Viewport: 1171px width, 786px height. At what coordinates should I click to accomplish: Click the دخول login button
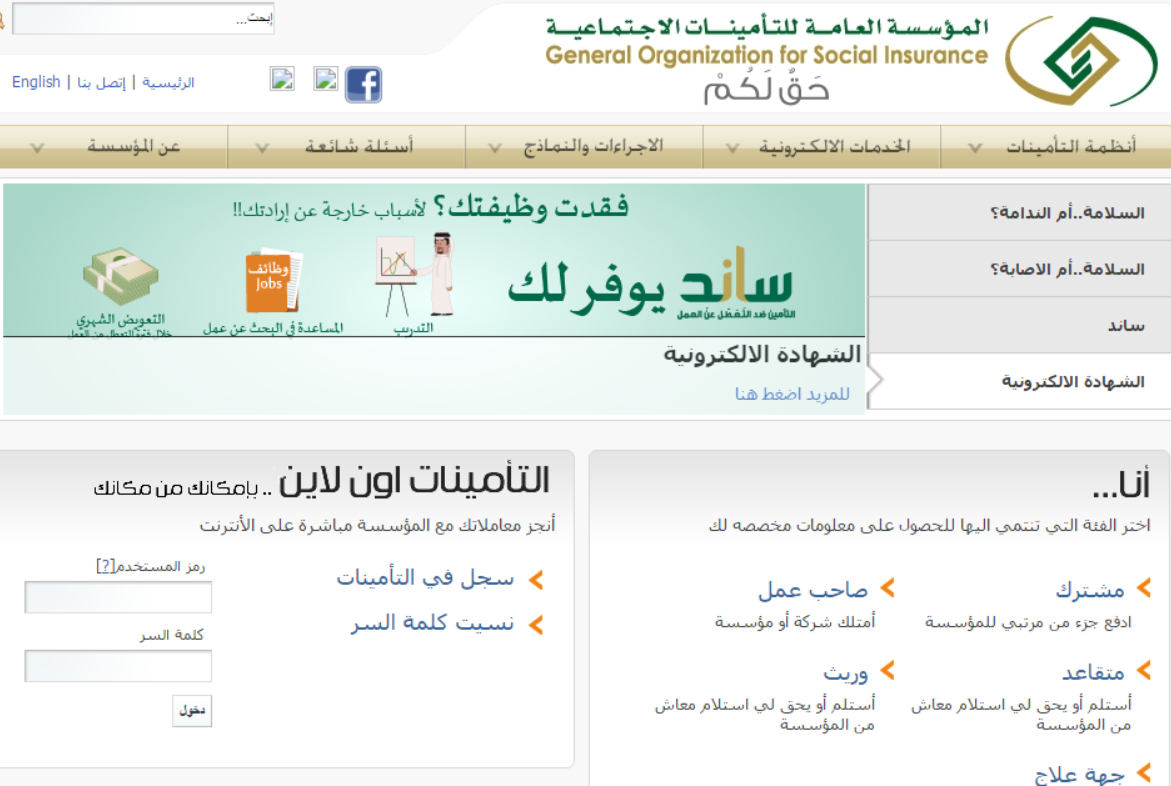tap(192, 711)
